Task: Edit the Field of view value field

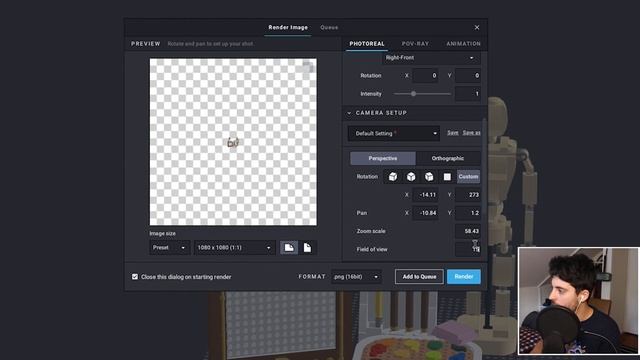Action: click(468, 249)
